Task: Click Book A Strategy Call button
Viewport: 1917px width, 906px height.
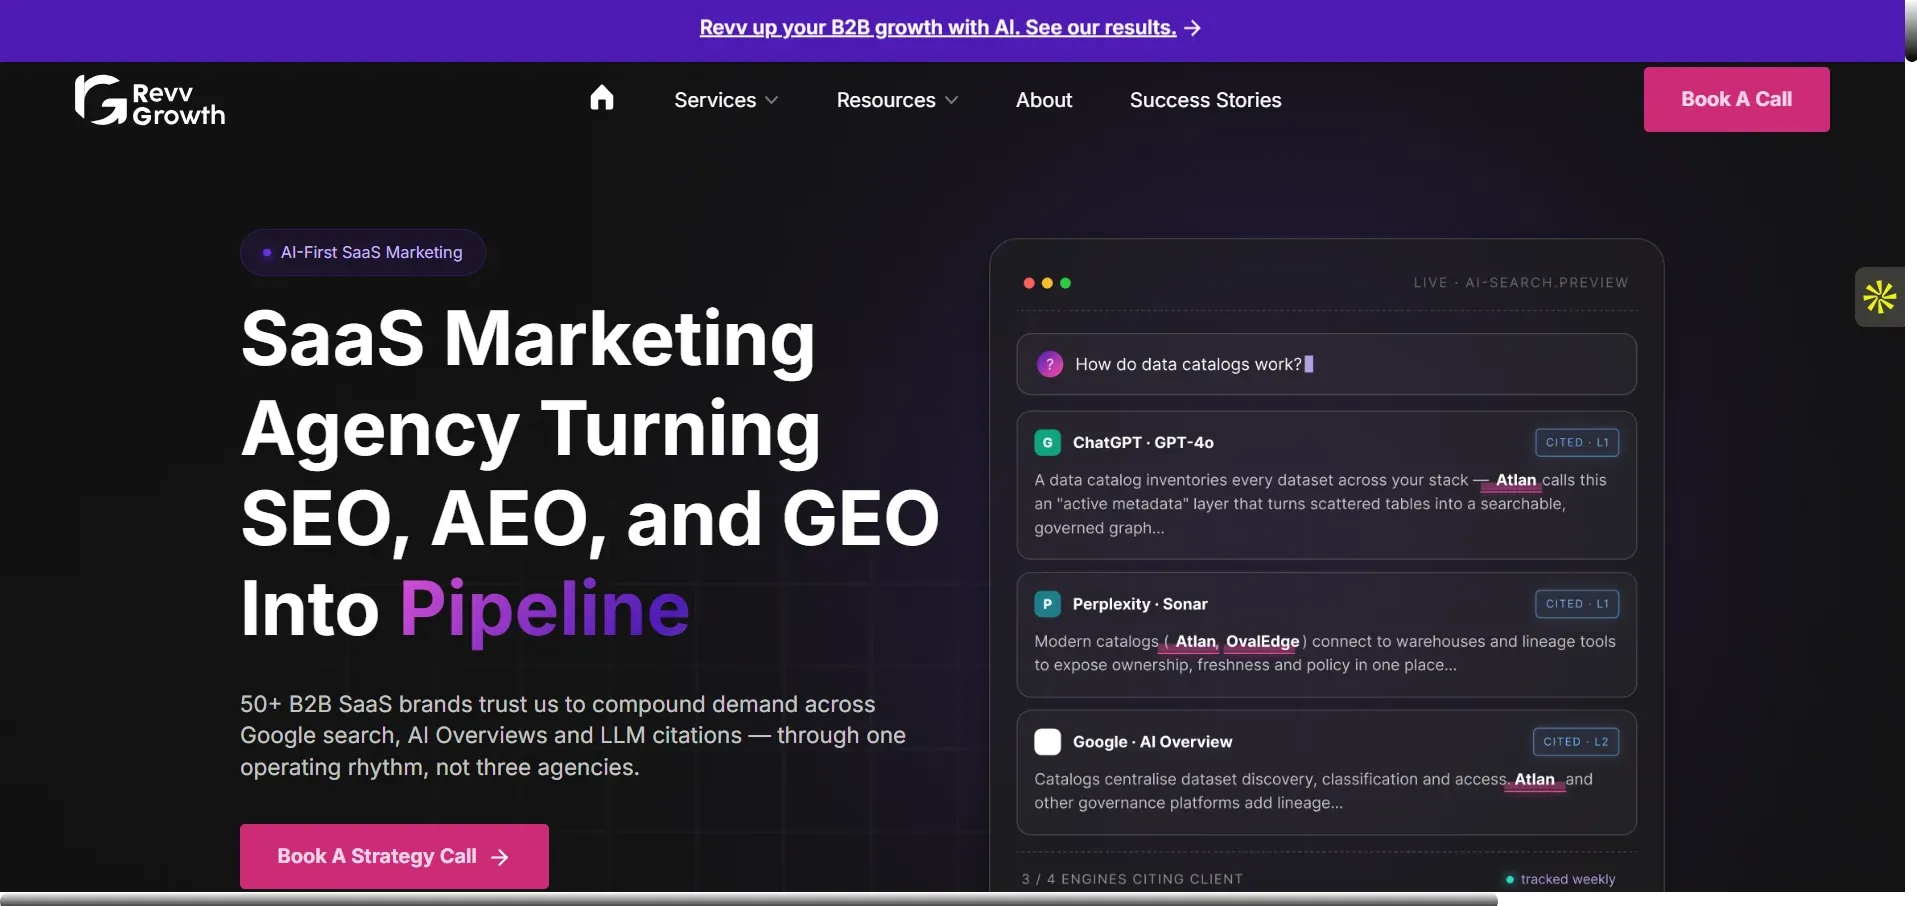Action: pyautogui.click(x=394, y=856)
